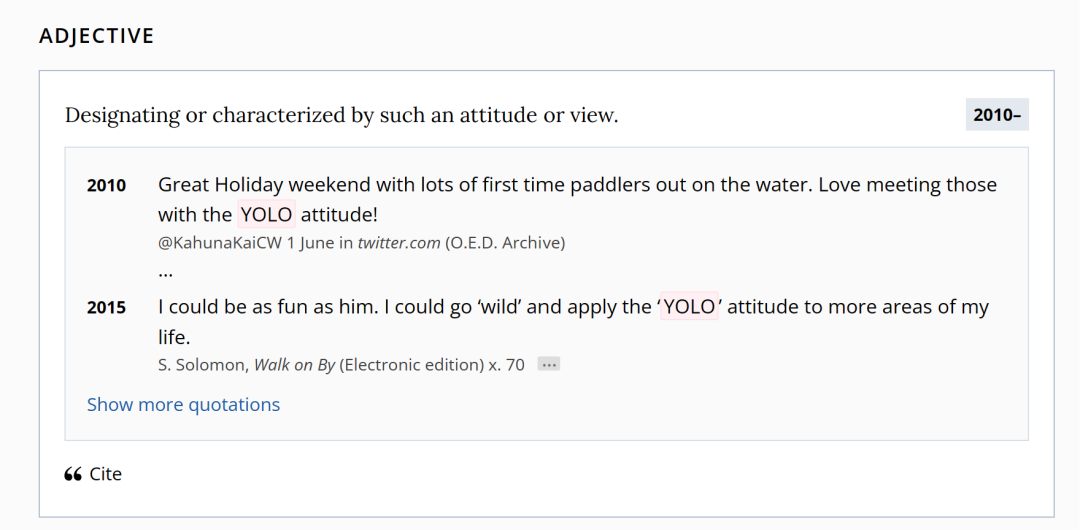Click the italic twitter.com source title
The width and height of the screenshot is (1080, 530).
click(x=399, y=243)
